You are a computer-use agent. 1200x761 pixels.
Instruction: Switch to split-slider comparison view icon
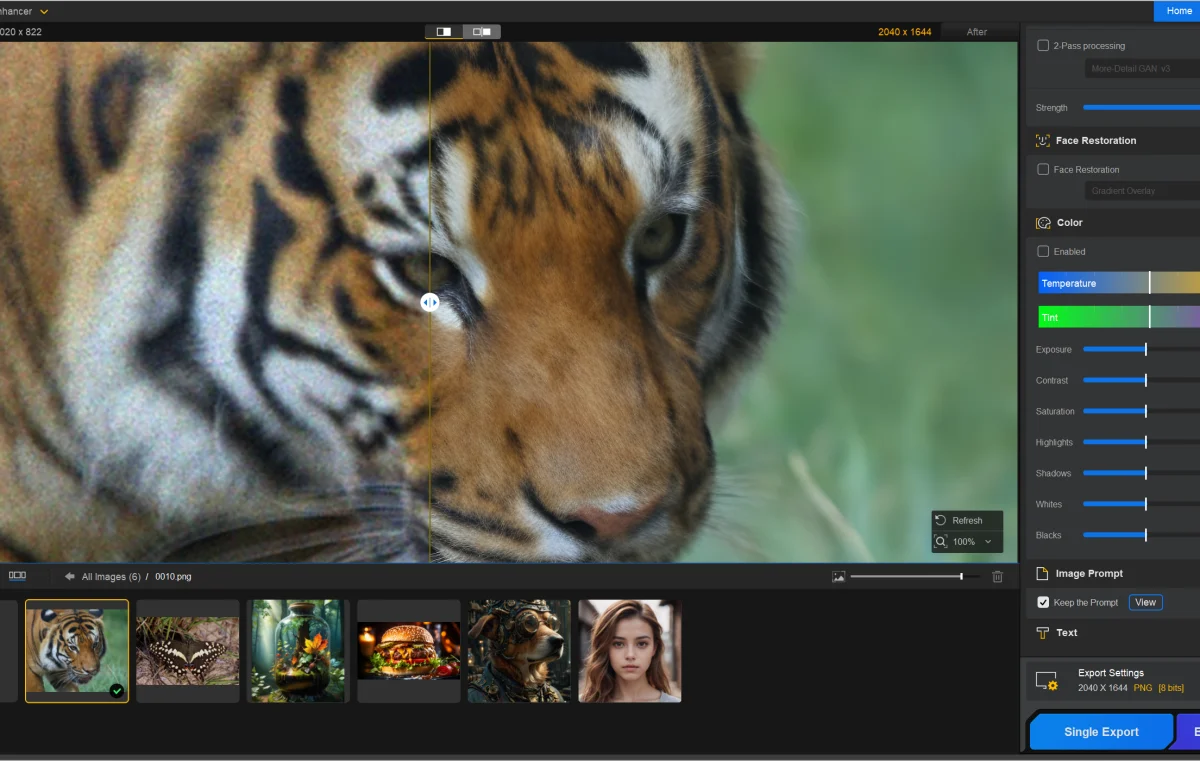(444, 32)
